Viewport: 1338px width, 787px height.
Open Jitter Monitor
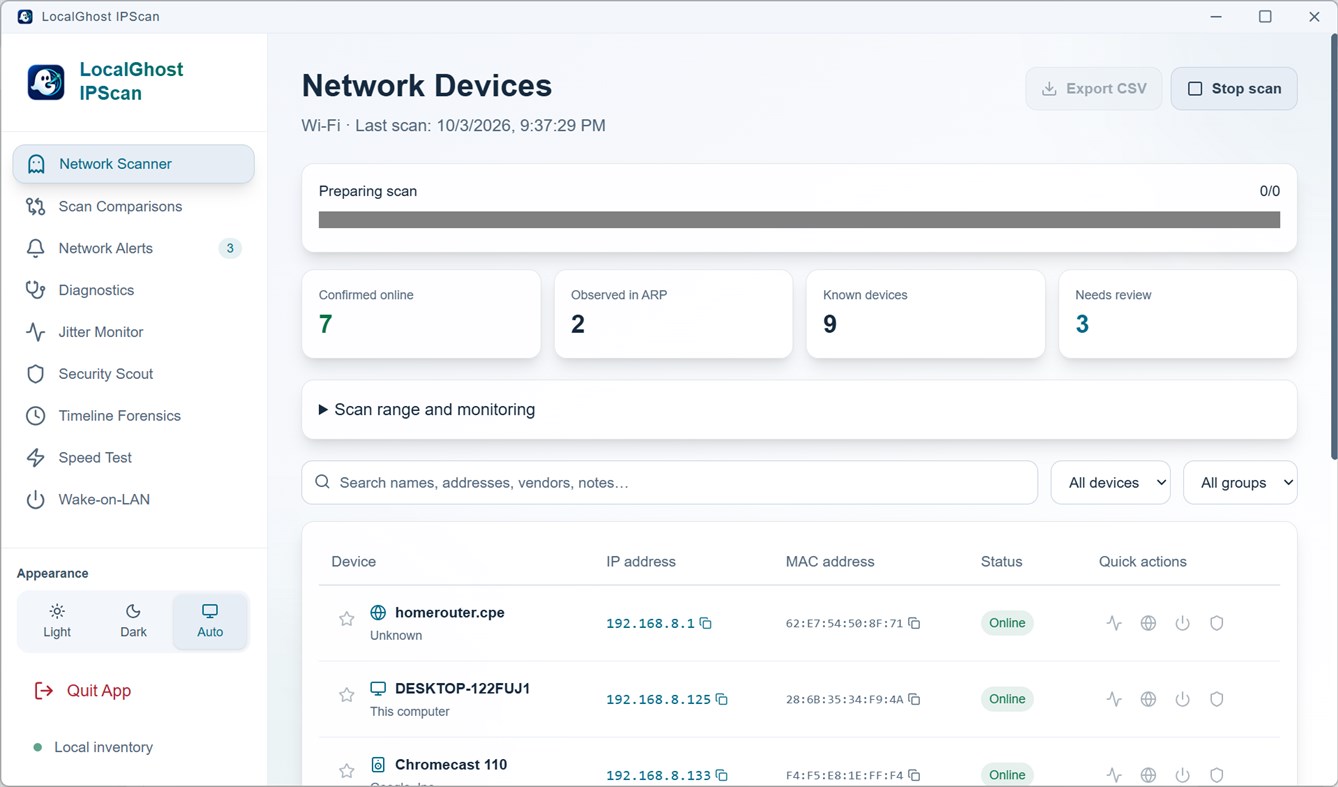point(133,332)
